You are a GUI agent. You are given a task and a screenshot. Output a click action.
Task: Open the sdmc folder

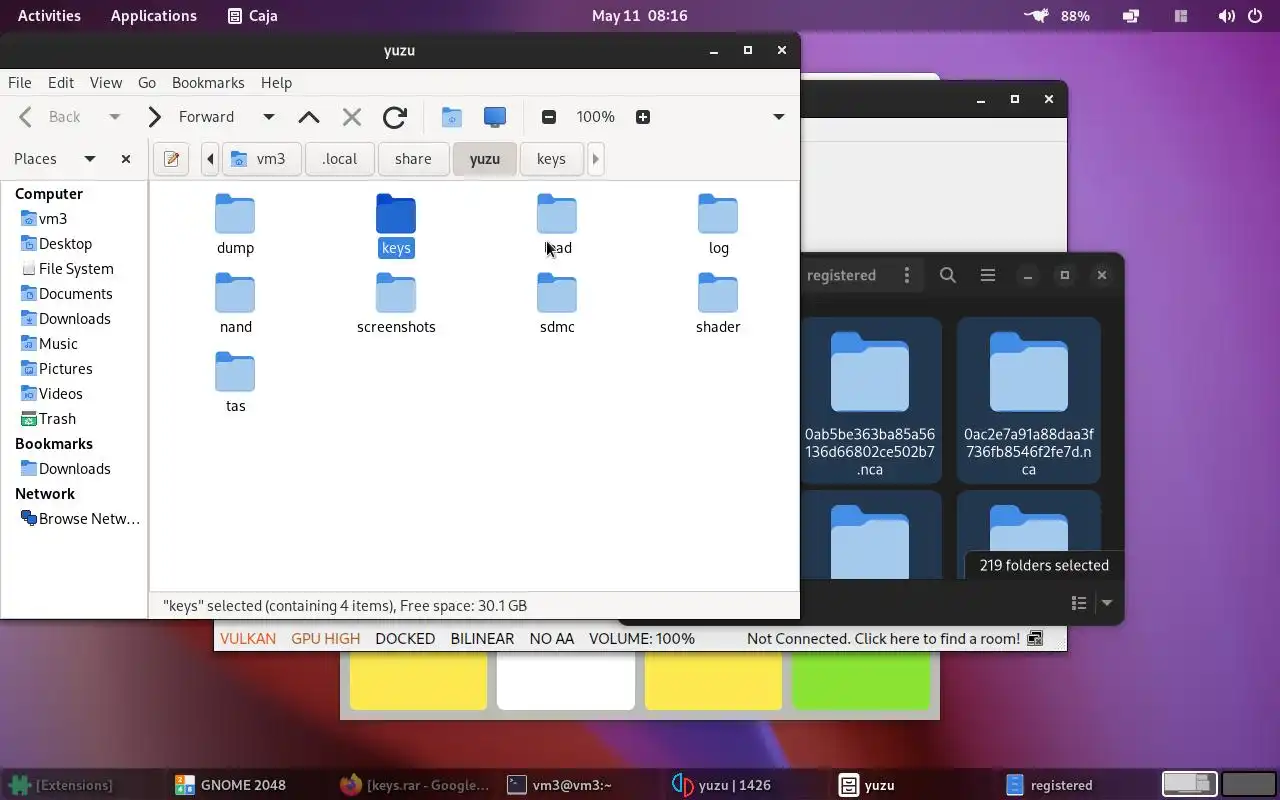(557, 304)
